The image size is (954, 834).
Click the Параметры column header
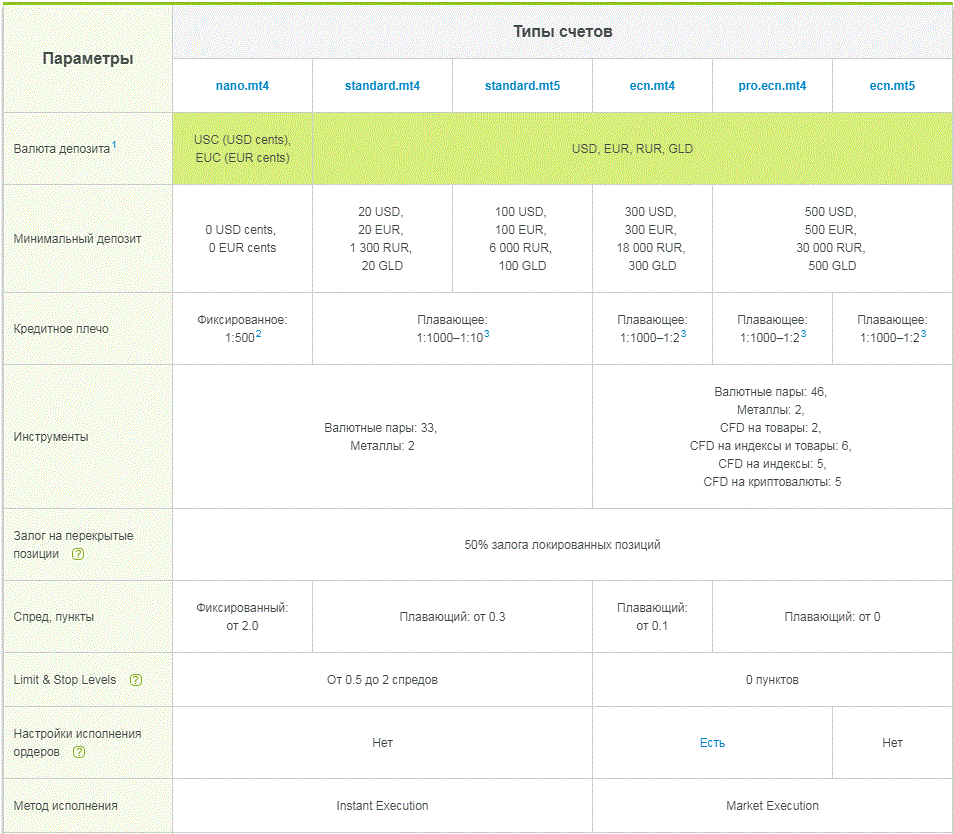pyautogui.click(x=88, y=59)
